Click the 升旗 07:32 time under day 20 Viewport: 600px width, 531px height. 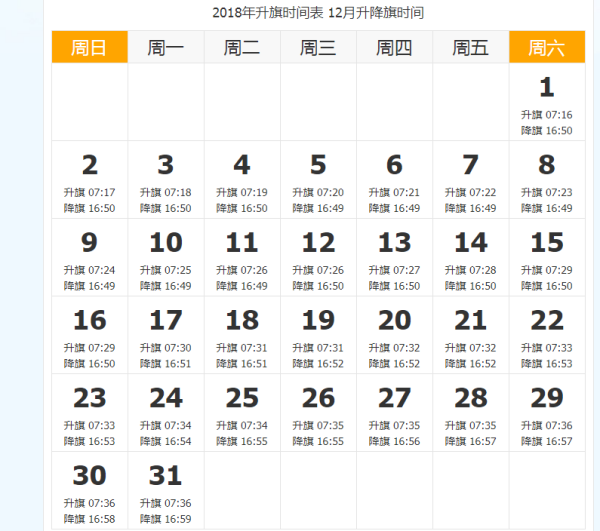pyautogui.click(x=394, y=348)
